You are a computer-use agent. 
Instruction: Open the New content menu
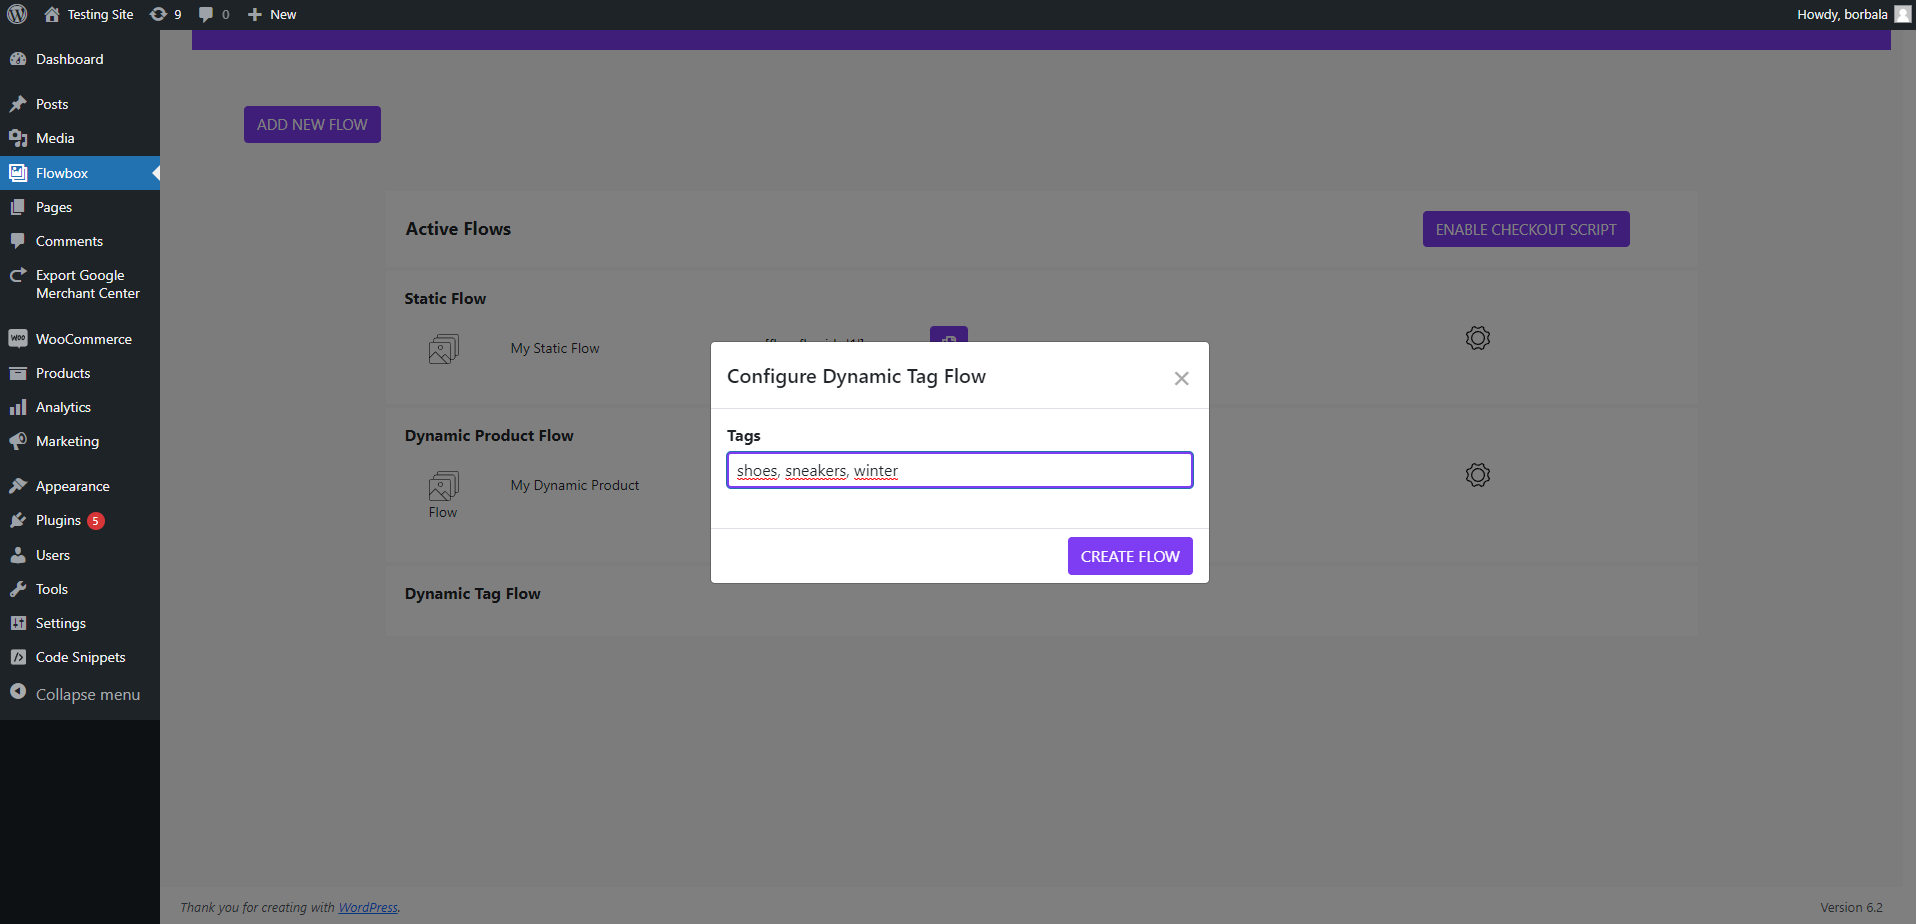pos(272,14)
